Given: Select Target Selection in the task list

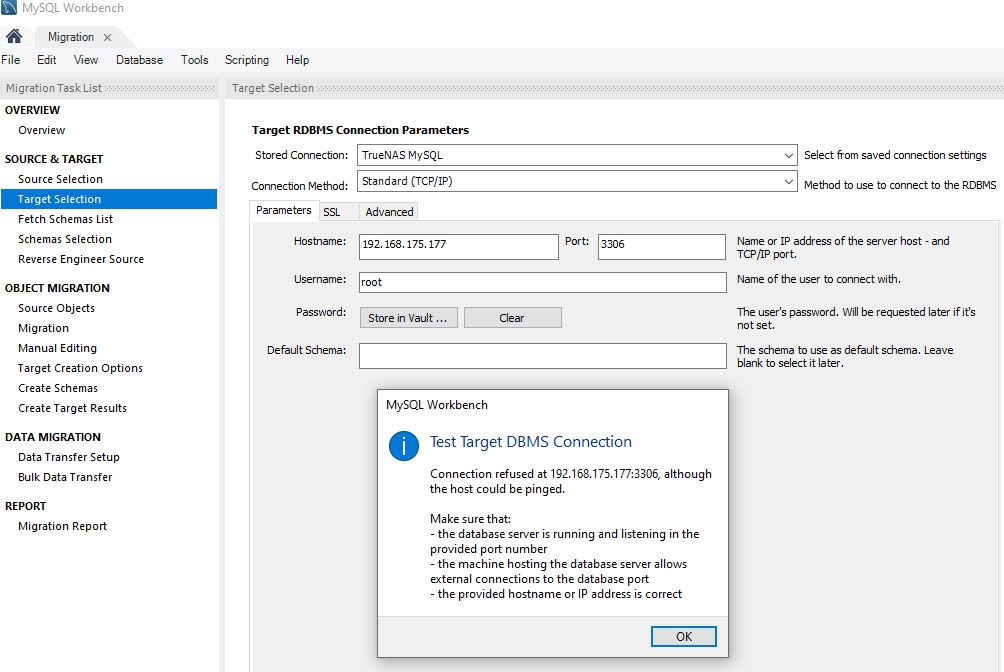Looking at the screenshot, I should tap(109, 199).
